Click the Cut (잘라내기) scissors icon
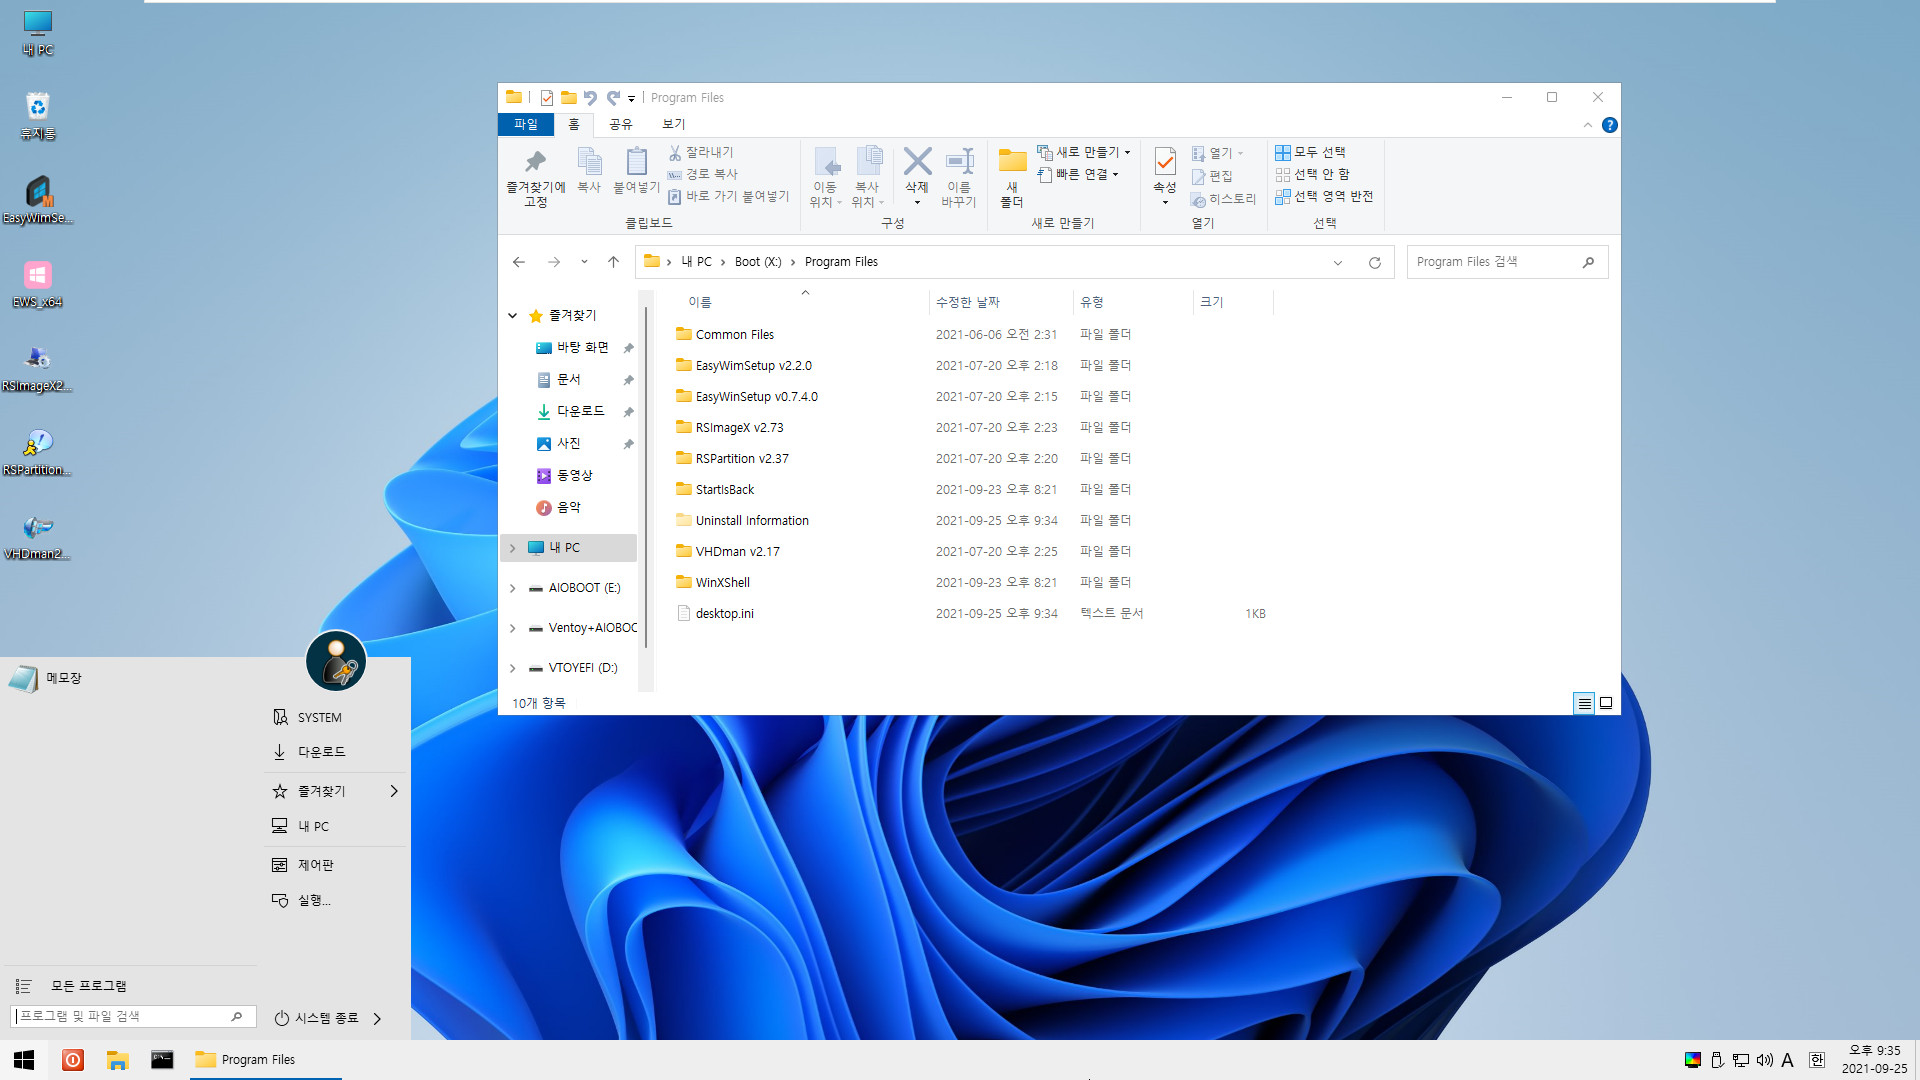This screenshot has width=1920, height=1080. point(675,152)
